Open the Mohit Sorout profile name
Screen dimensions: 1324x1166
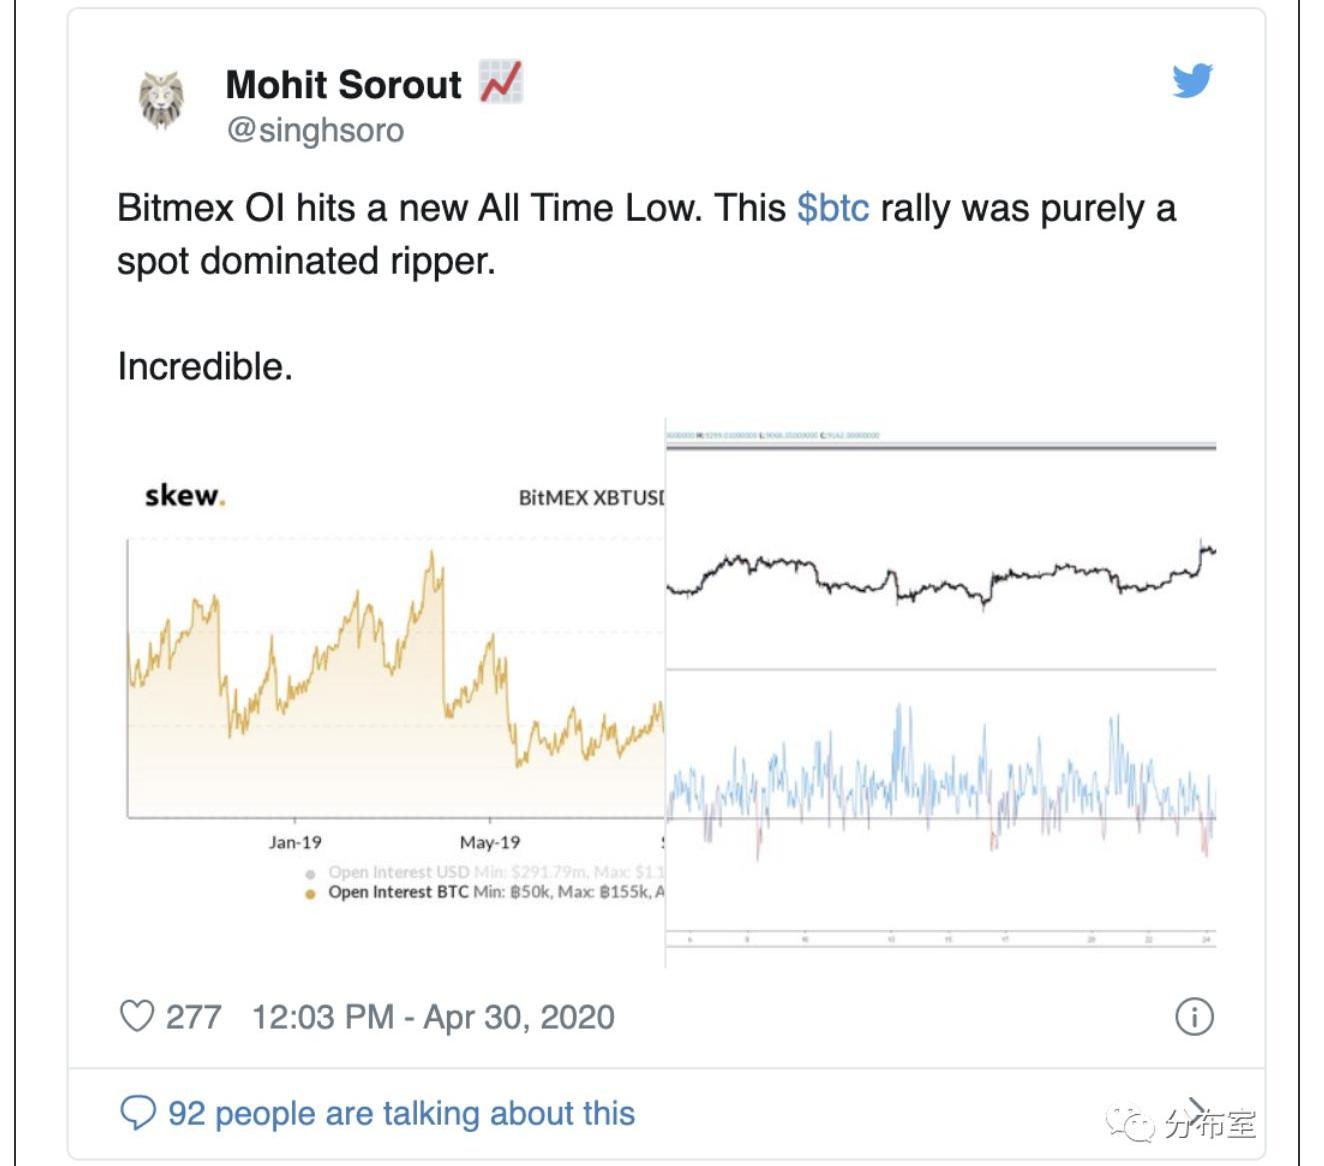344,85
